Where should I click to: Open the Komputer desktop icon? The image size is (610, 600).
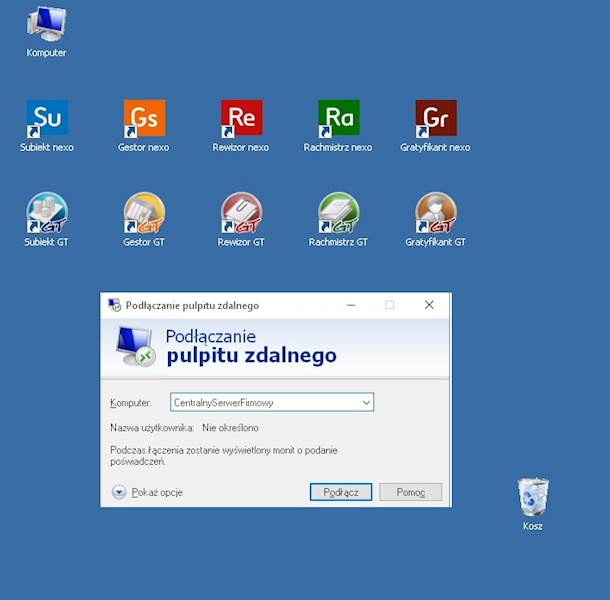point(46,32)
